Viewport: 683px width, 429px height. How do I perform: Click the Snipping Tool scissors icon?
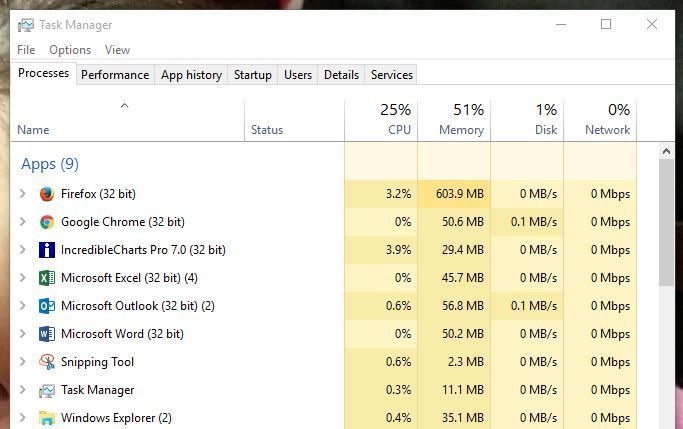tap(47, 362)
